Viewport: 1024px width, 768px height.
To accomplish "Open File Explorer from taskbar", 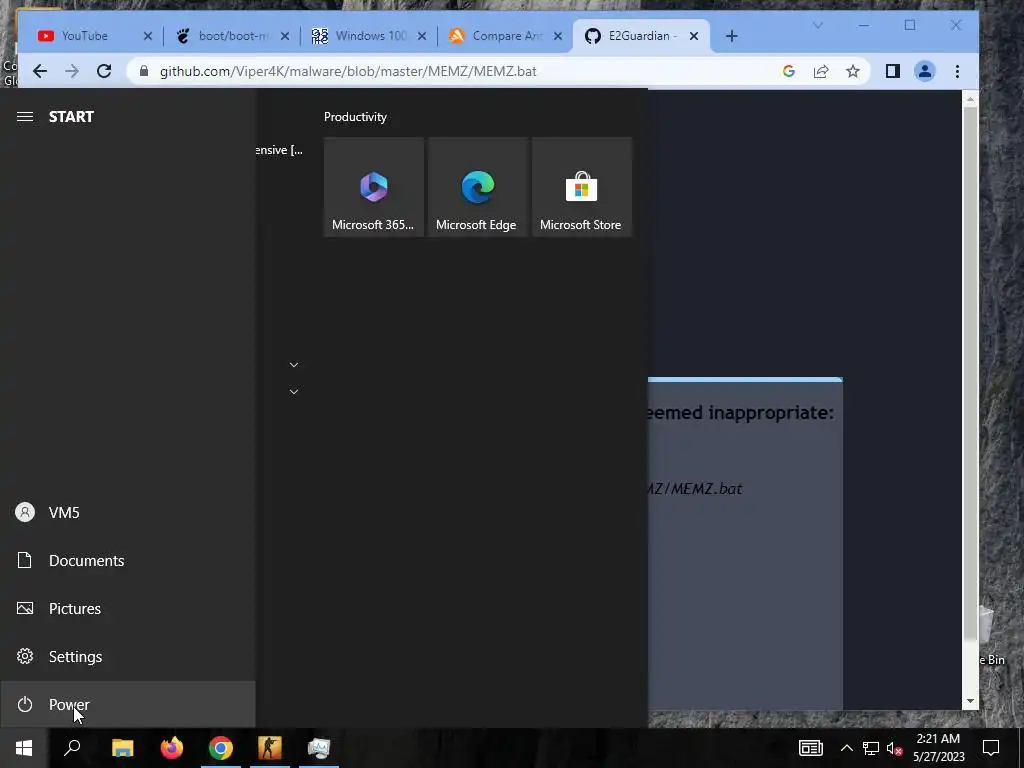I will click(122, 748).
